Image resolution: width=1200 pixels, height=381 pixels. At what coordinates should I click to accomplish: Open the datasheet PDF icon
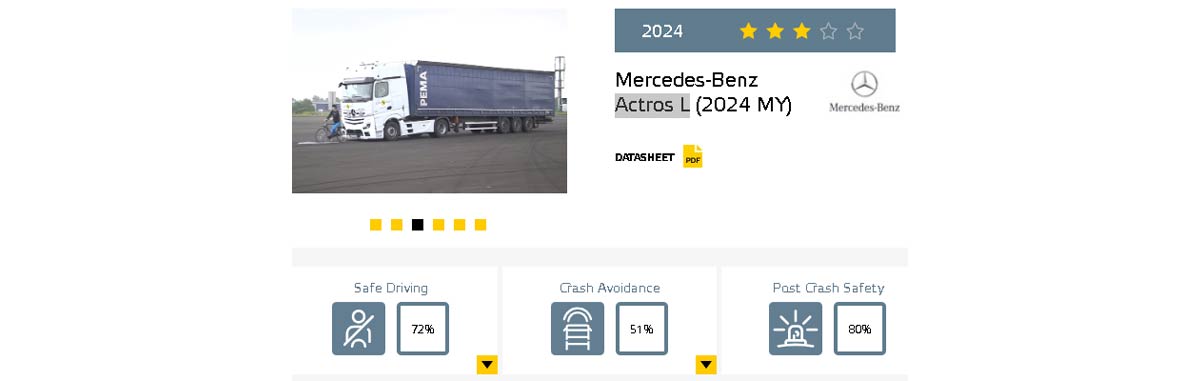[693, 156]
